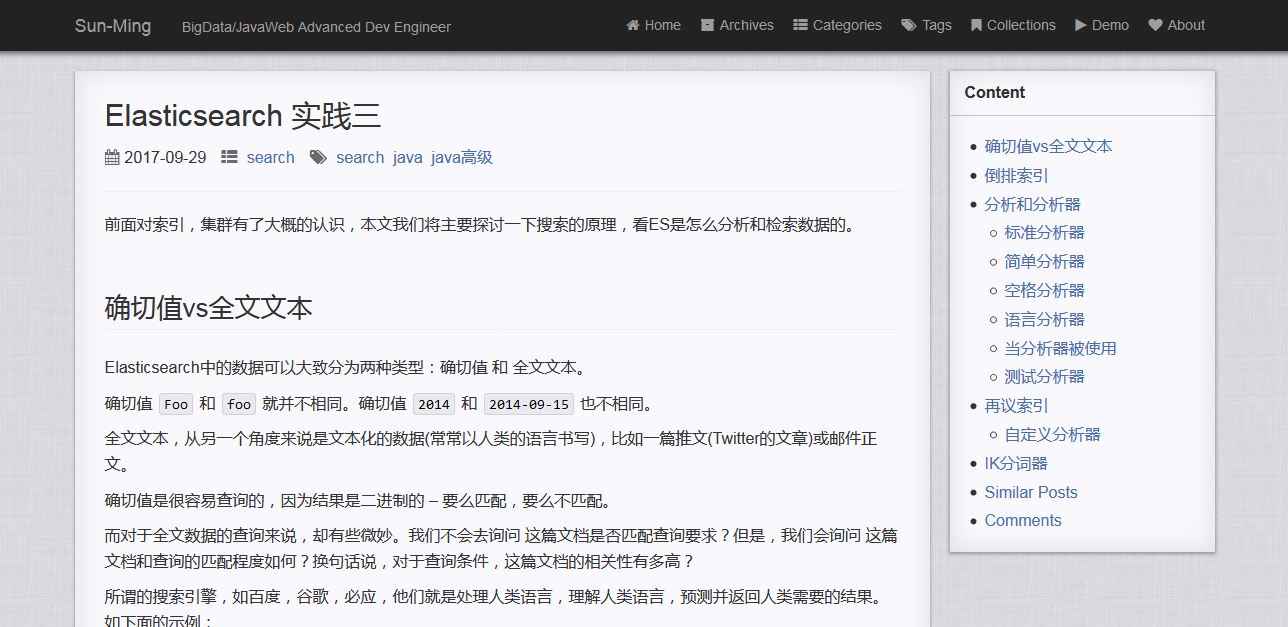
Task: Click the Demo play icon
Action: tap(1081, 25)
